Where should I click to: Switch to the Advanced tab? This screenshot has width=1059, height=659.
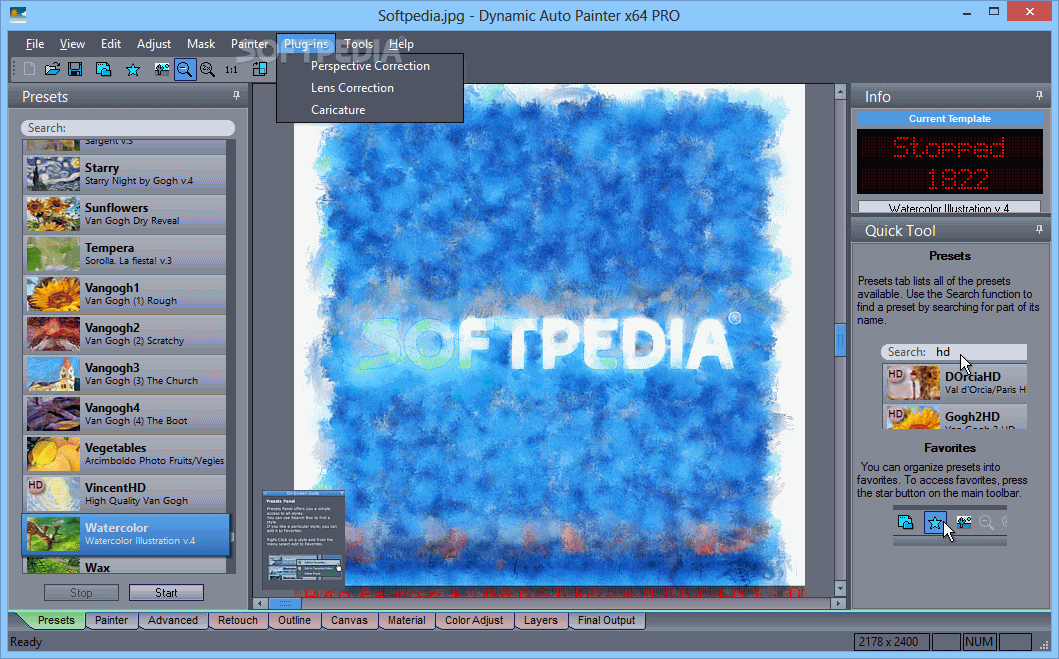[x=173, y=620]
